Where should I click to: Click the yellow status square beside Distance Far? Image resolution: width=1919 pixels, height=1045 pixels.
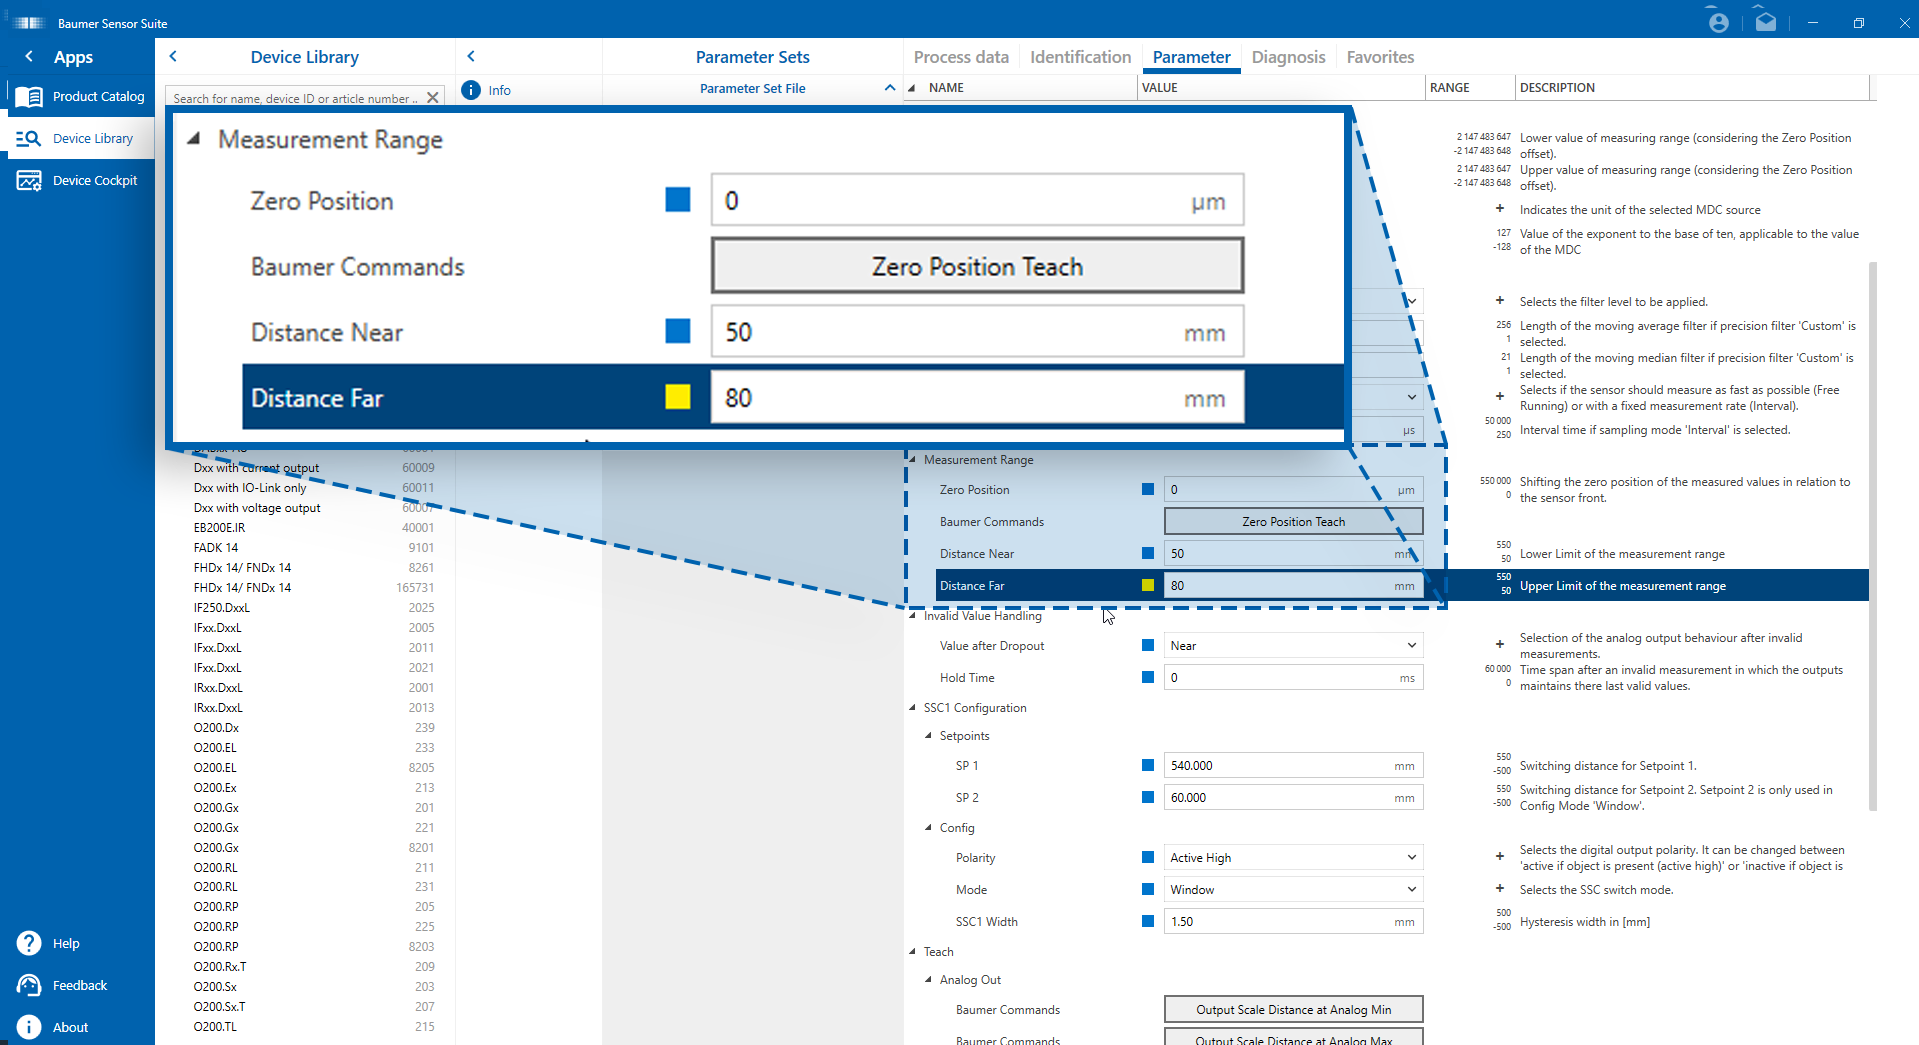[1148, 586]
